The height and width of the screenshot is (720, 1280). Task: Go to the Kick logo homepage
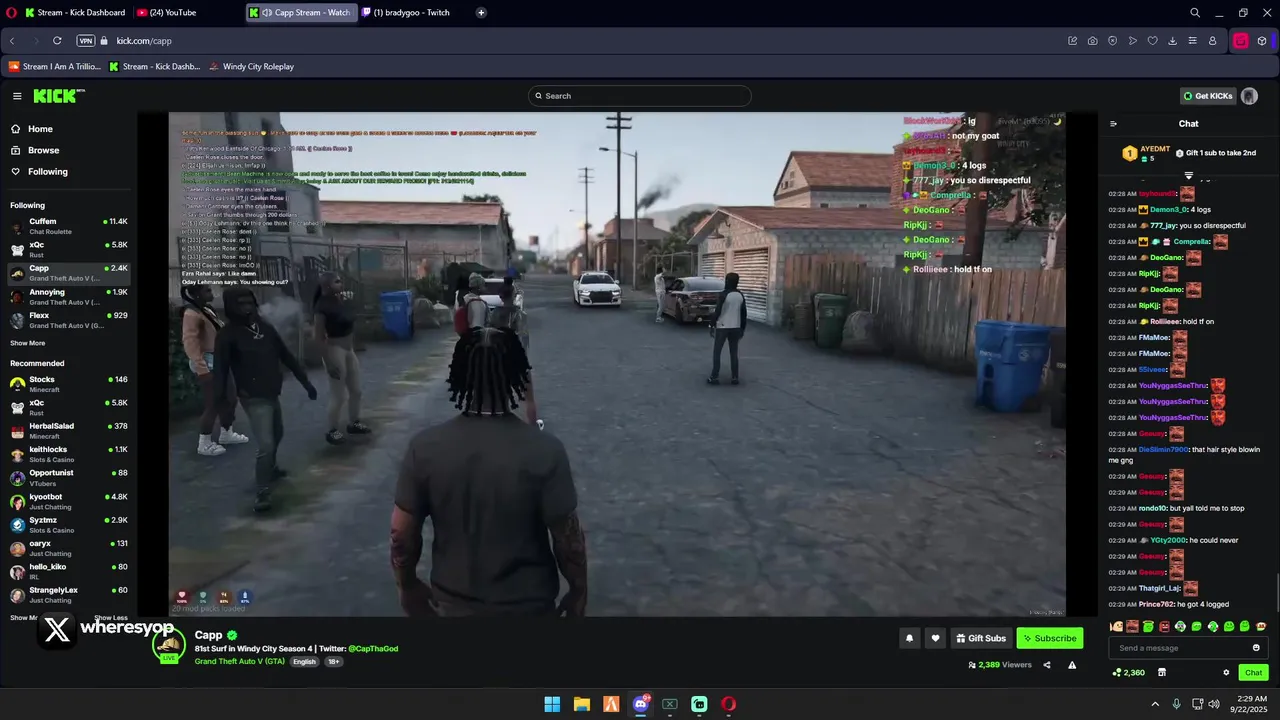pyautogui.click(x=59, y=96)
